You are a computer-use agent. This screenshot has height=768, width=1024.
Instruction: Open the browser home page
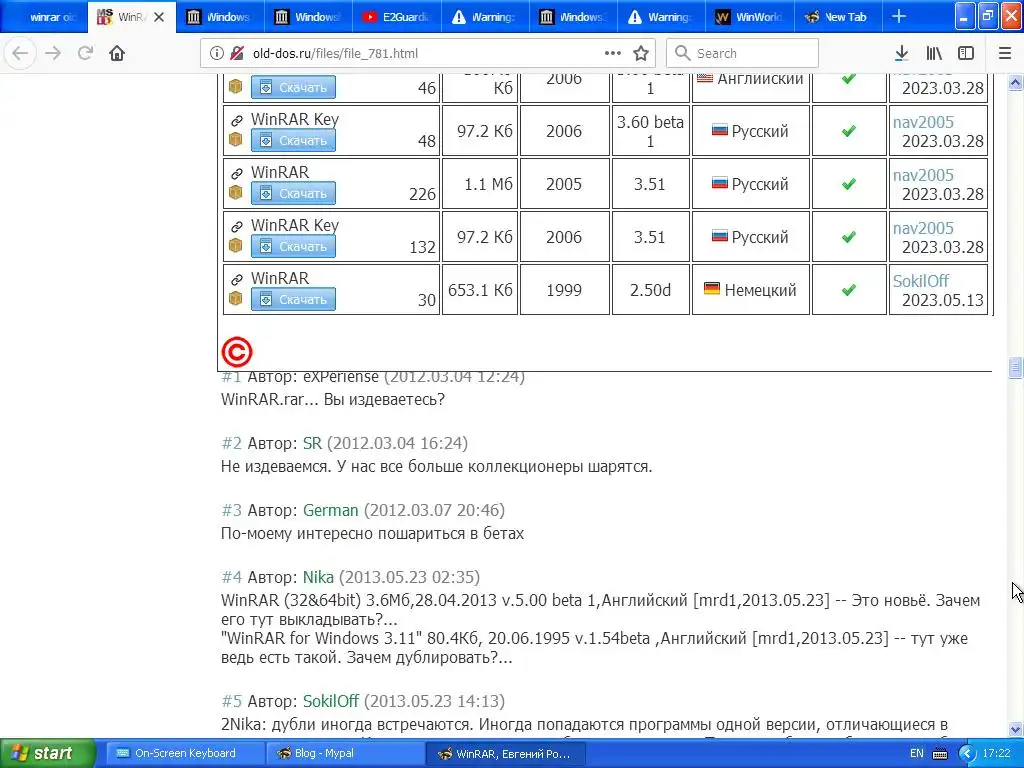117,54
